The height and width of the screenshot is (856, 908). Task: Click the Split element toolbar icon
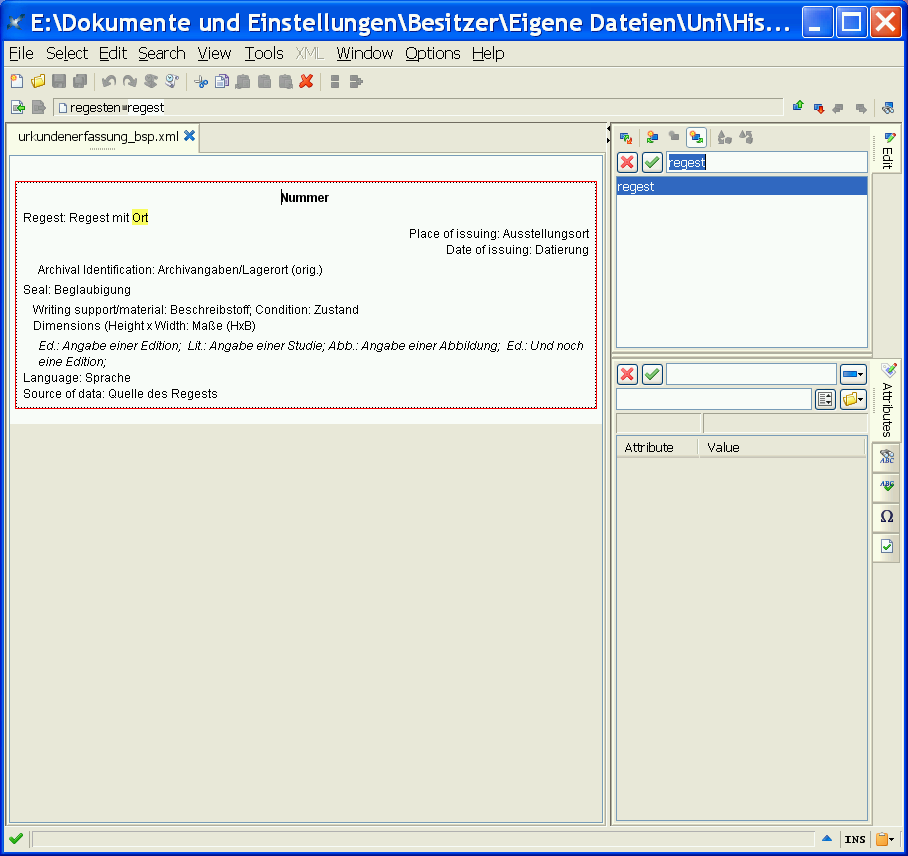point(335,82)
